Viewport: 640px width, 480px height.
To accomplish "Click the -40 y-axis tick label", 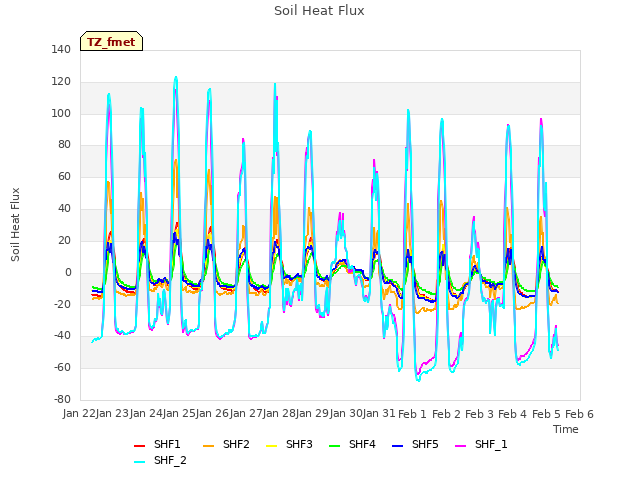I will 62,336.
